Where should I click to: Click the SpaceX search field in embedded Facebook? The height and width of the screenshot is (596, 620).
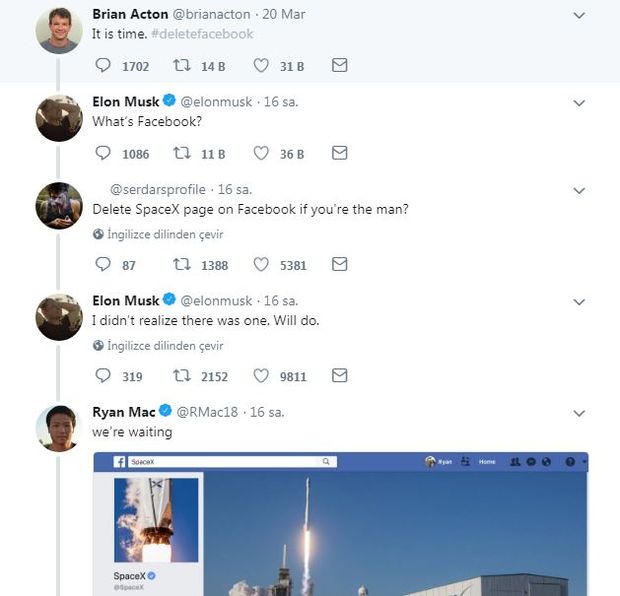coord(232,462)
